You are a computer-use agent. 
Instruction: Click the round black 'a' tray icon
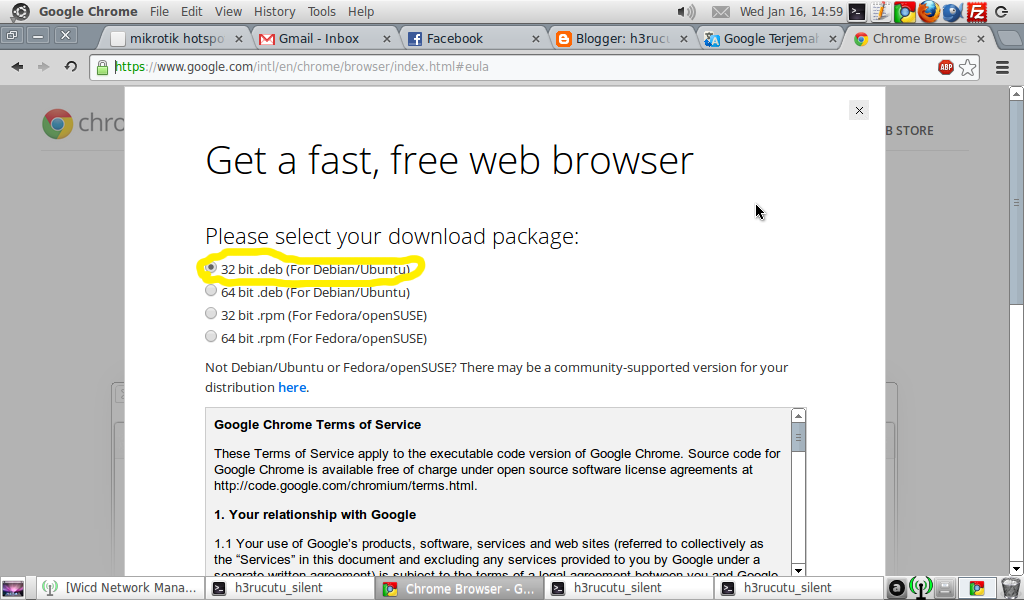(897, 588)
